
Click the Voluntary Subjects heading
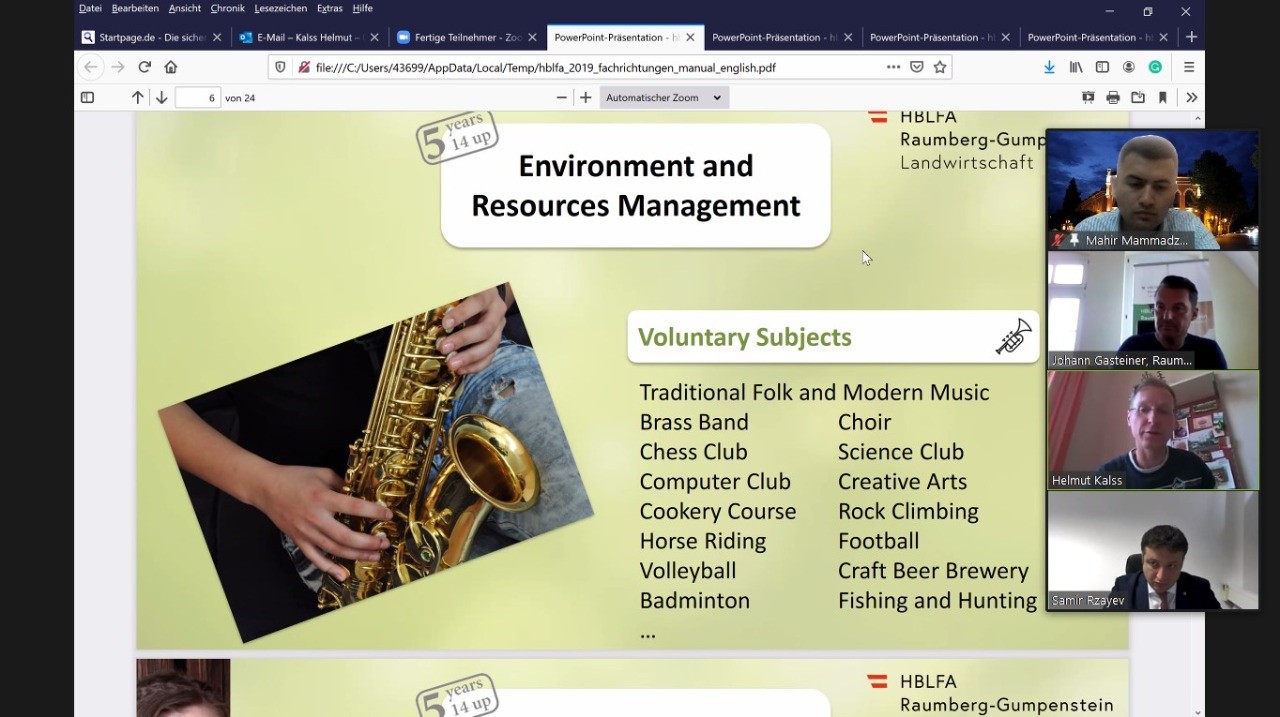[745, 337]
